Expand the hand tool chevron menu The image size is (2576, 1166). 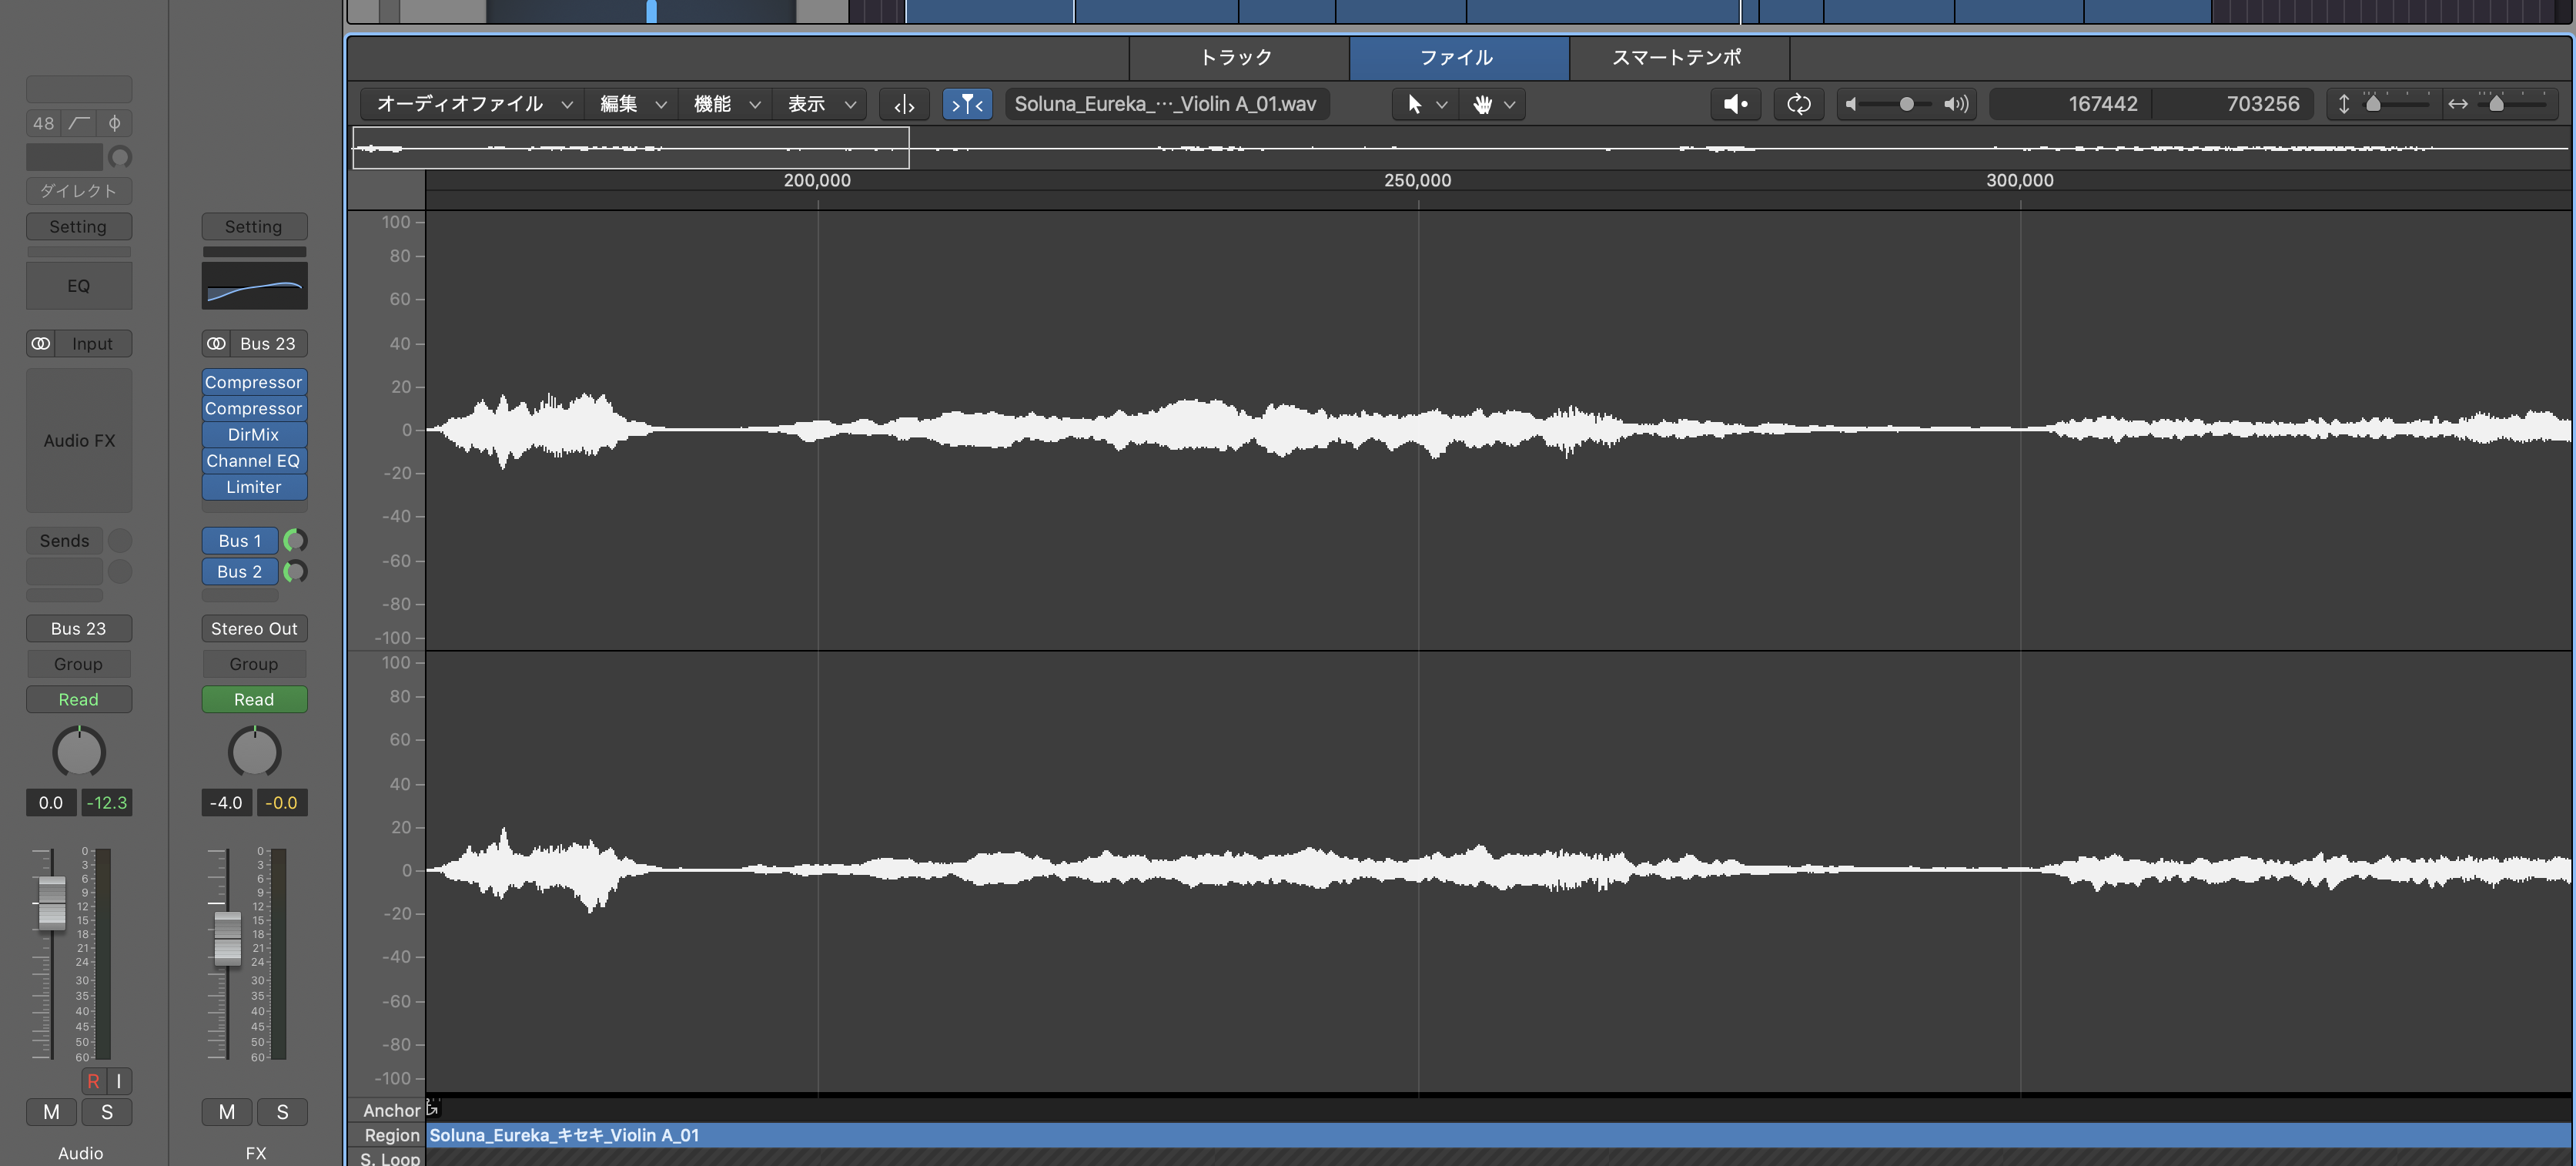(x=1509, y=104)
